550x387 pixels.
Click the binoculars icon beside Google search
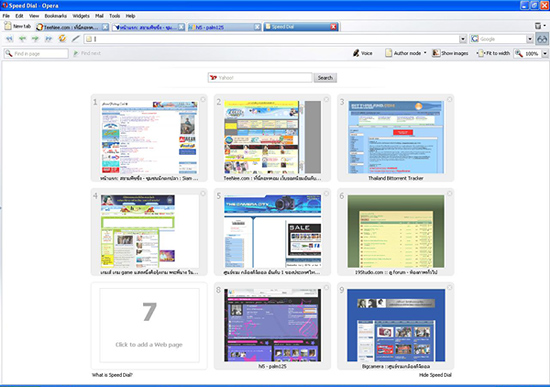pos(542,39)
